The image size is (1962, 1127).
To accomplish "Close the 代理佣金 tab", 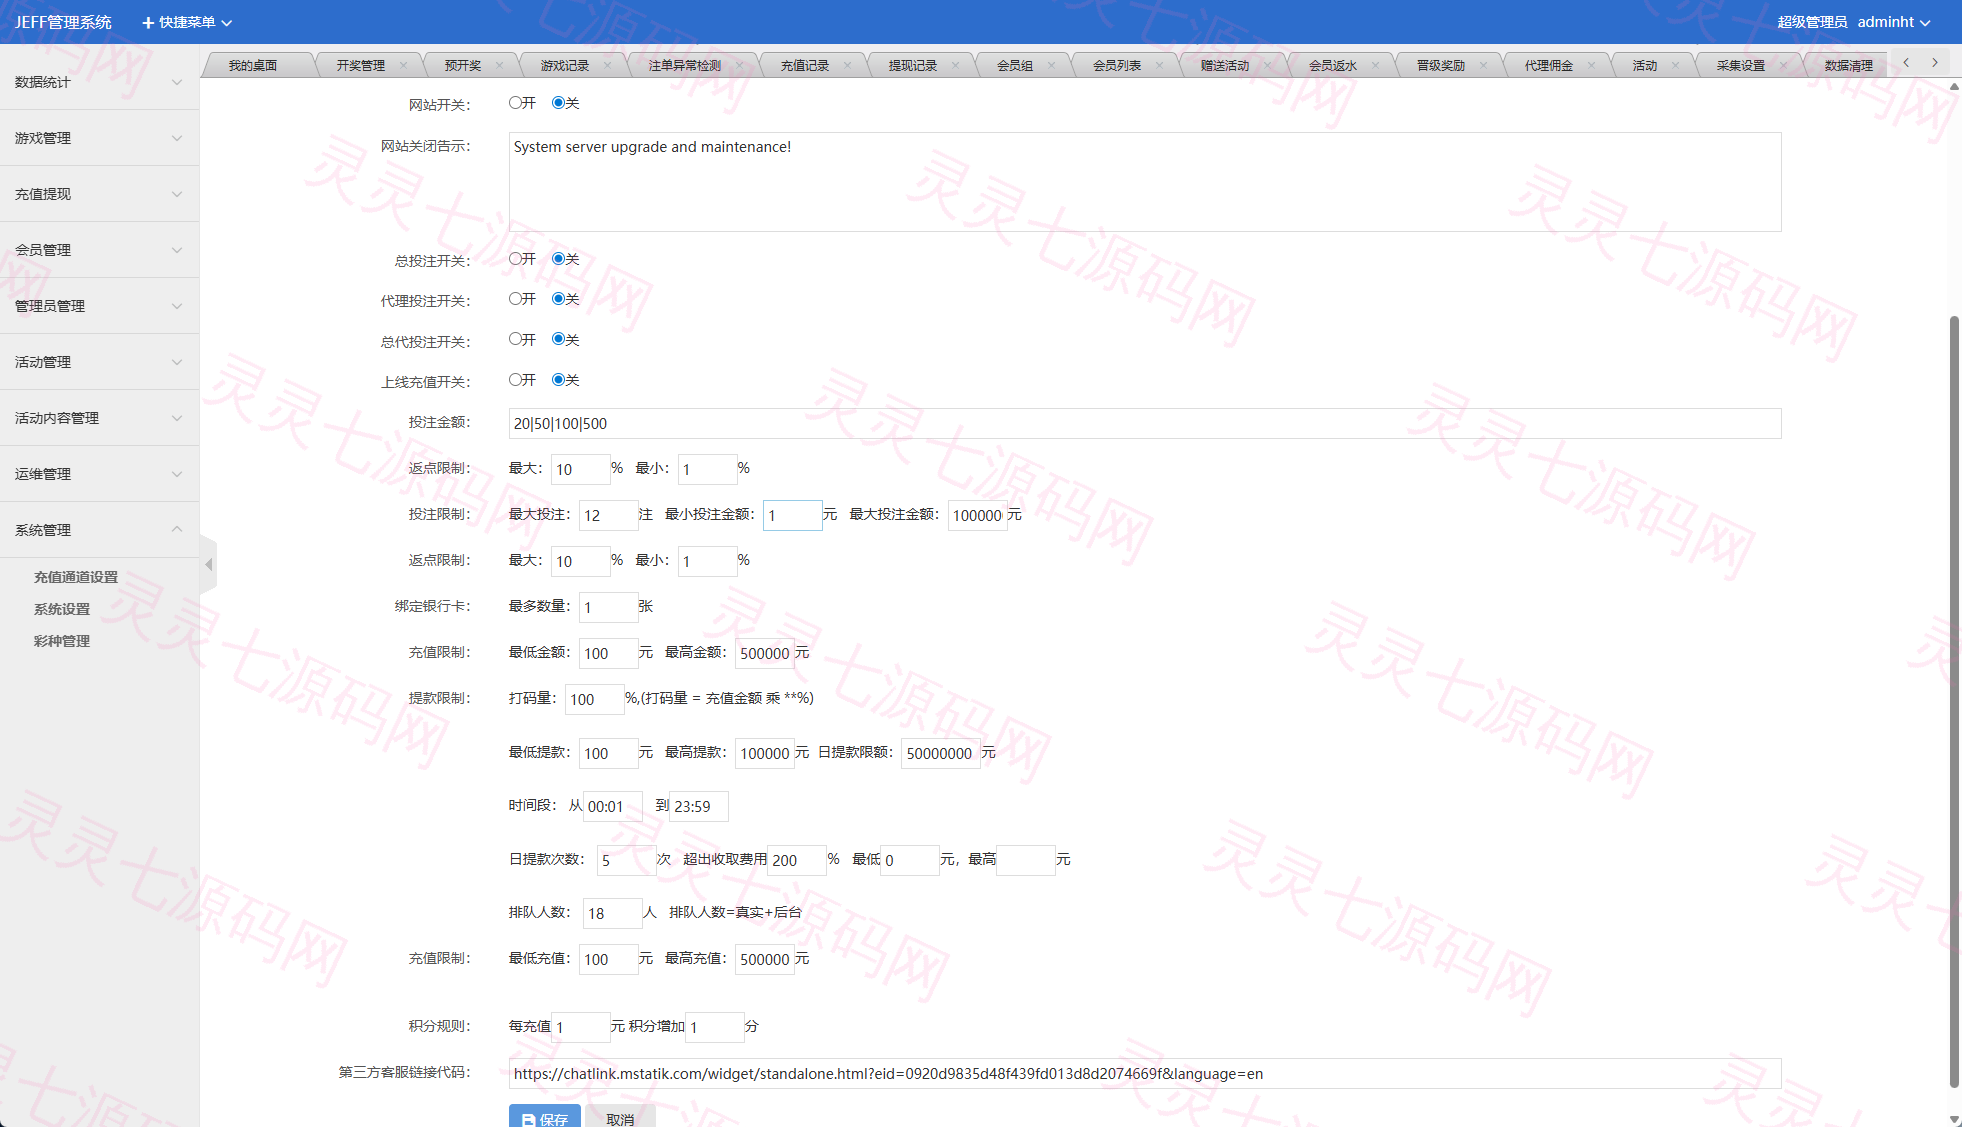I will [x=1591, y=66].
